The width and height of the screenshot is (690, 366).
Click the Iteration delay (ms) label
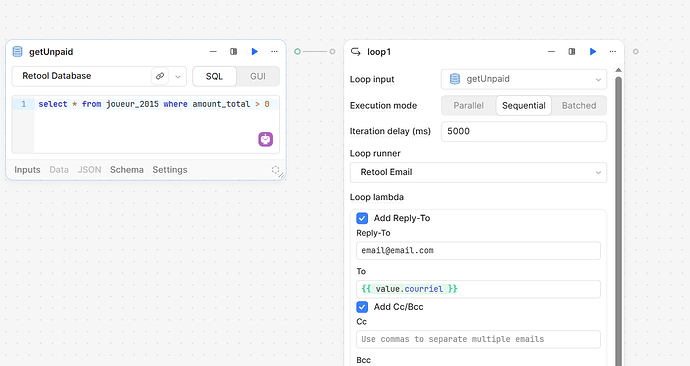[390, 131]
